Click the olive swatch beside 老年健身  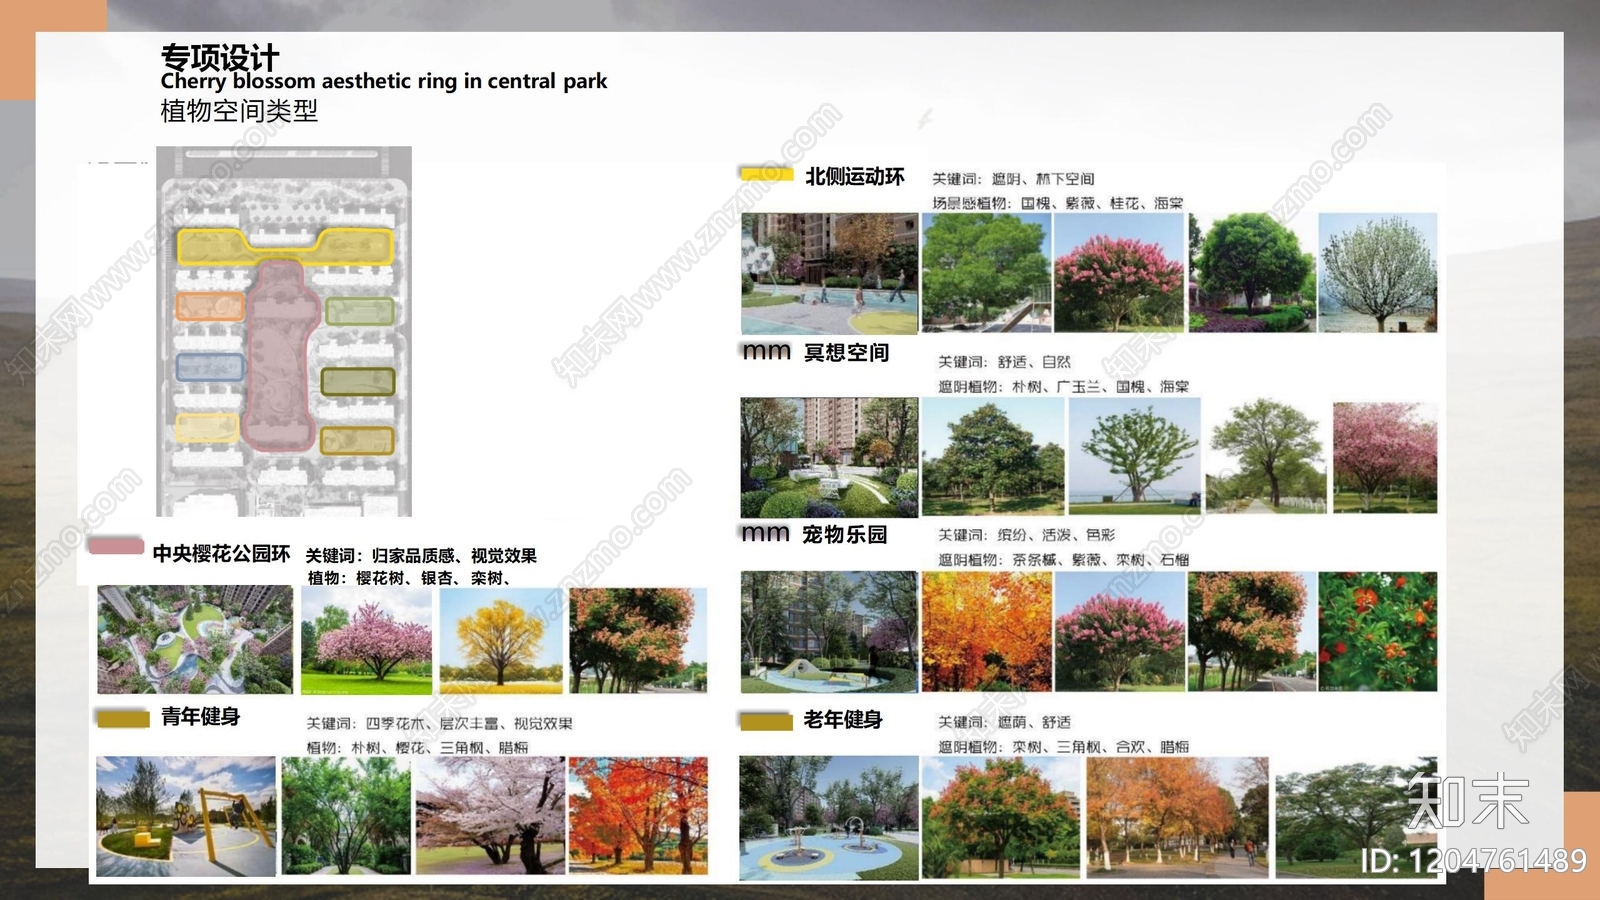click(766, 721)
